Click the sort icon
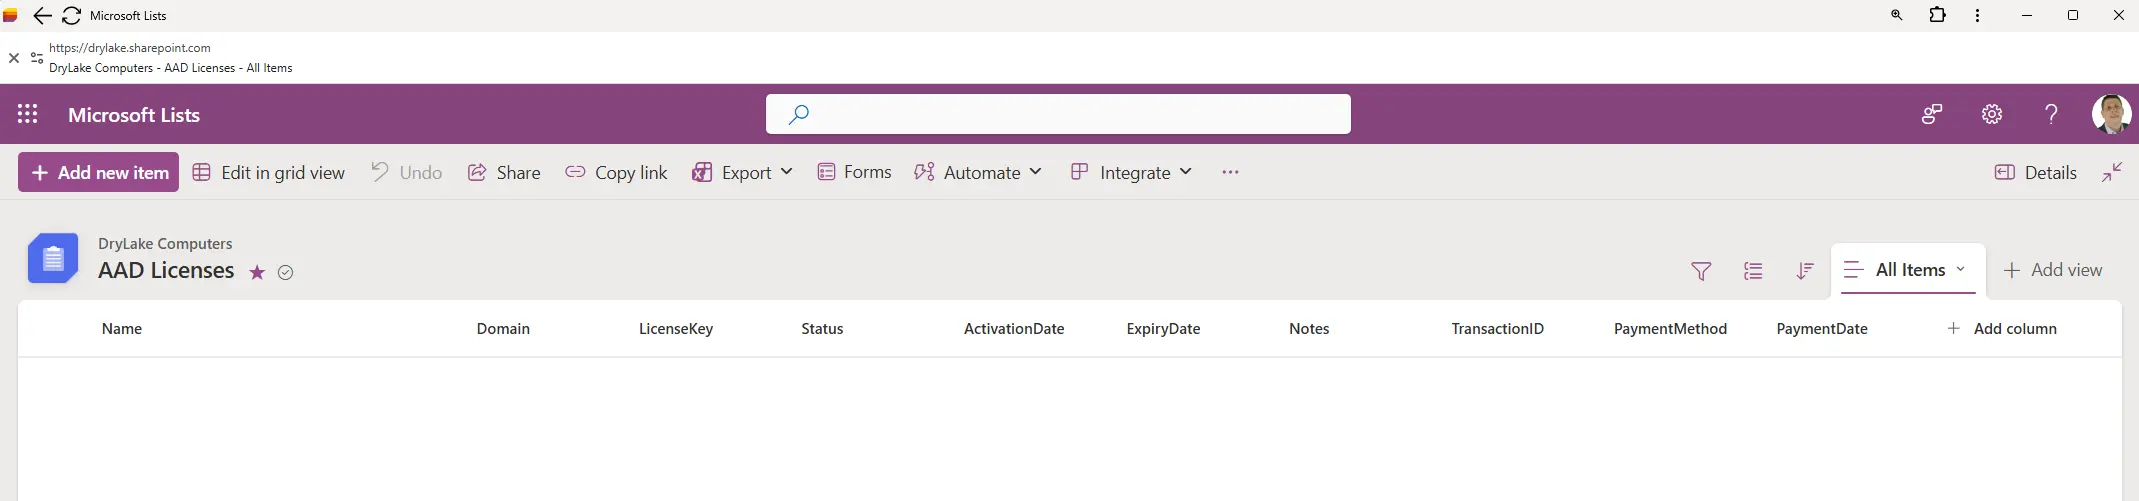Image resolution: width=2139 pixels, height=501 pixels. pos(1804,271)
